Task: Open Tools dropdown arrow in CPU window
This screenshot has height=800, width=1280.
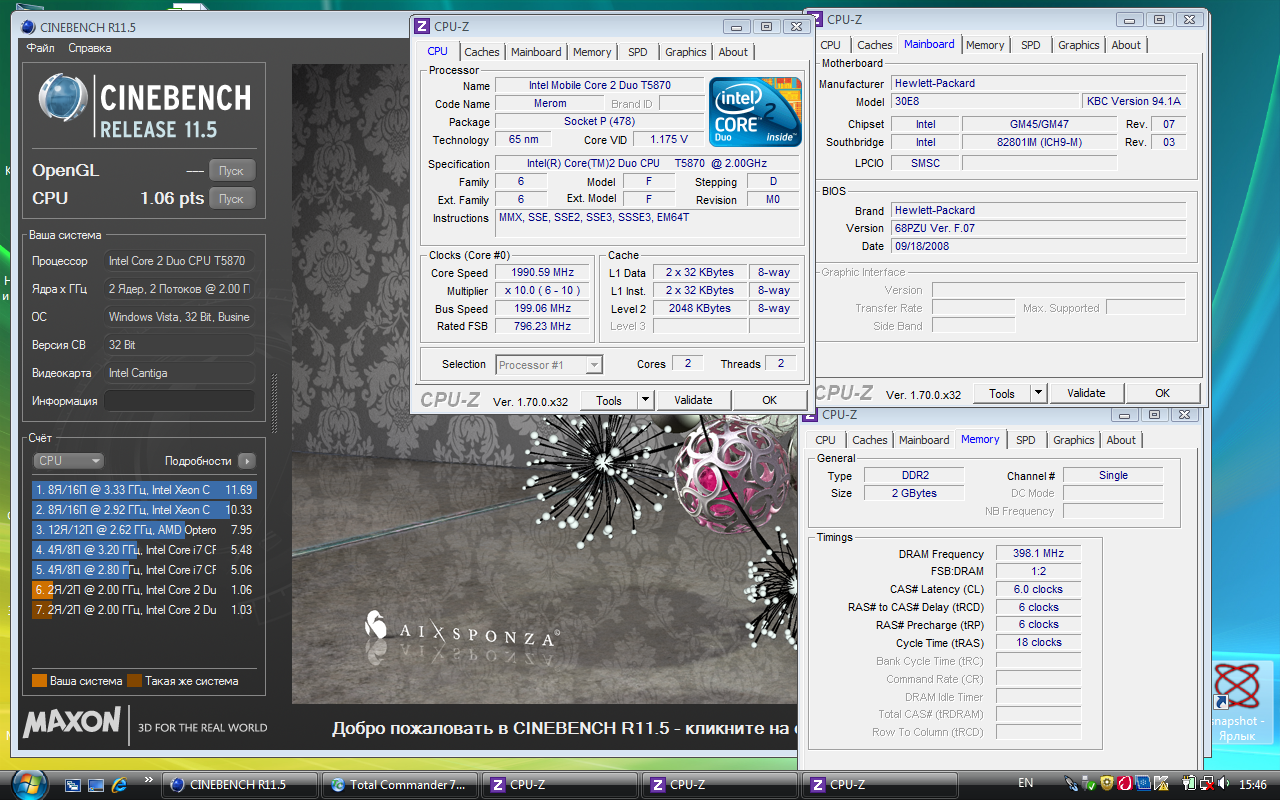Action: coord(645,400)
